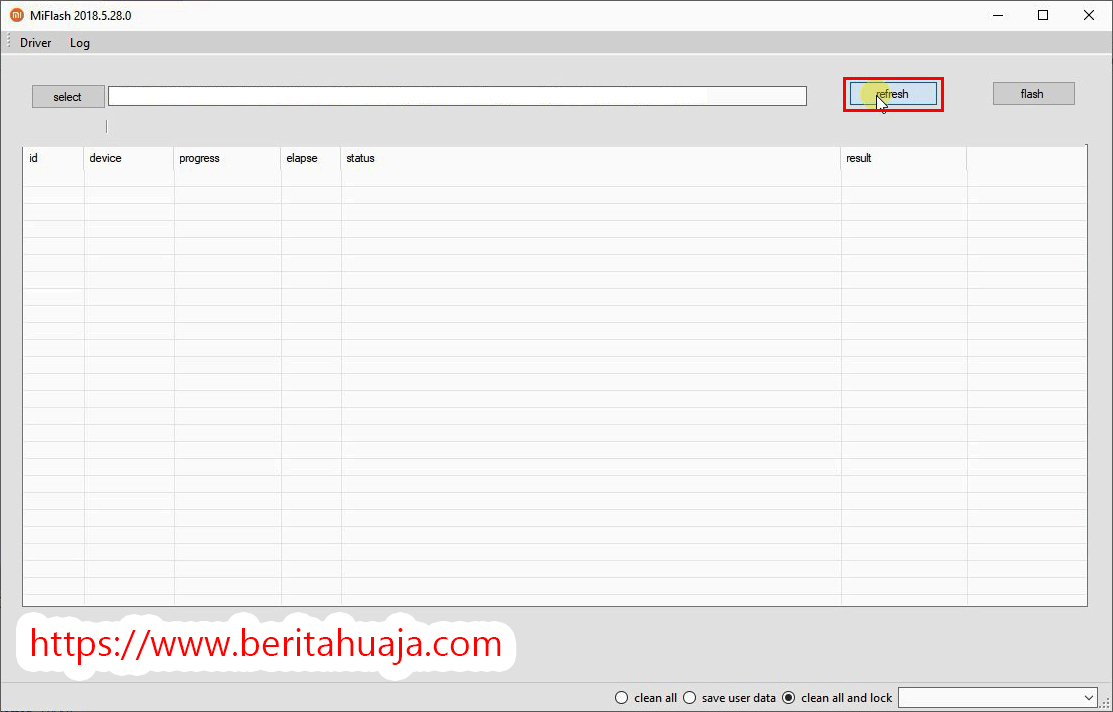This screenshot has width=1113, height=712.
Task: Open the Driver menu
Action: pyautogui.click(x=36, y=43)
